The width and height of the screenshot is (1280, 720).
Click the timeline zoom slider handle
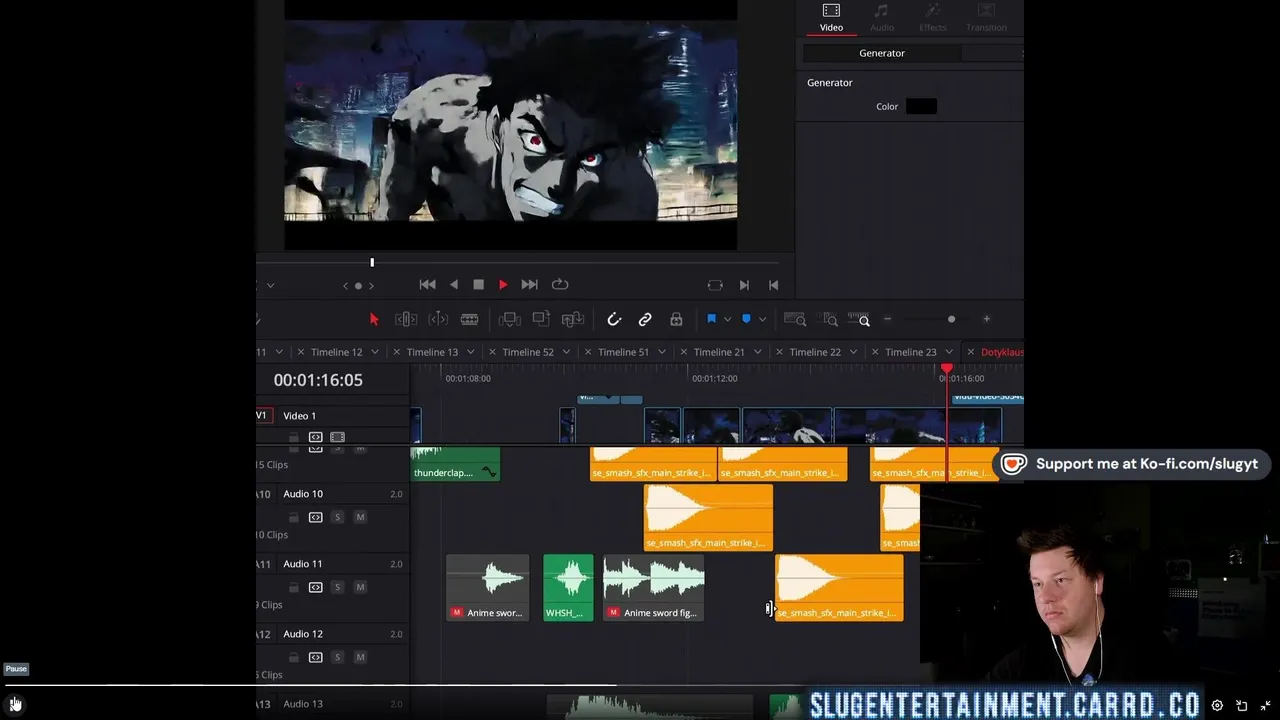click(951, 319)
